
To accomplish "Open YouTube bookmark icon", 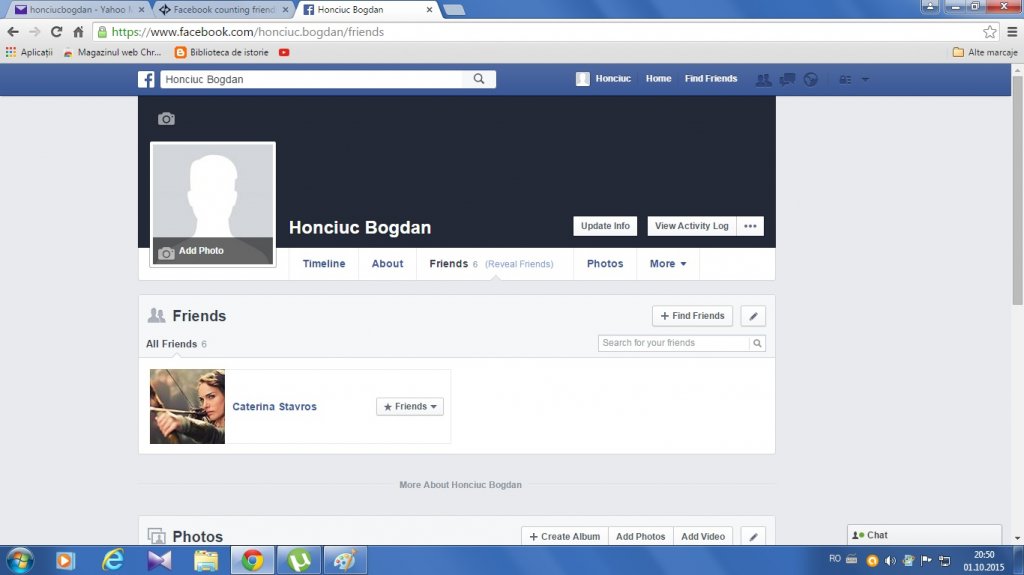I will point(283,52).
